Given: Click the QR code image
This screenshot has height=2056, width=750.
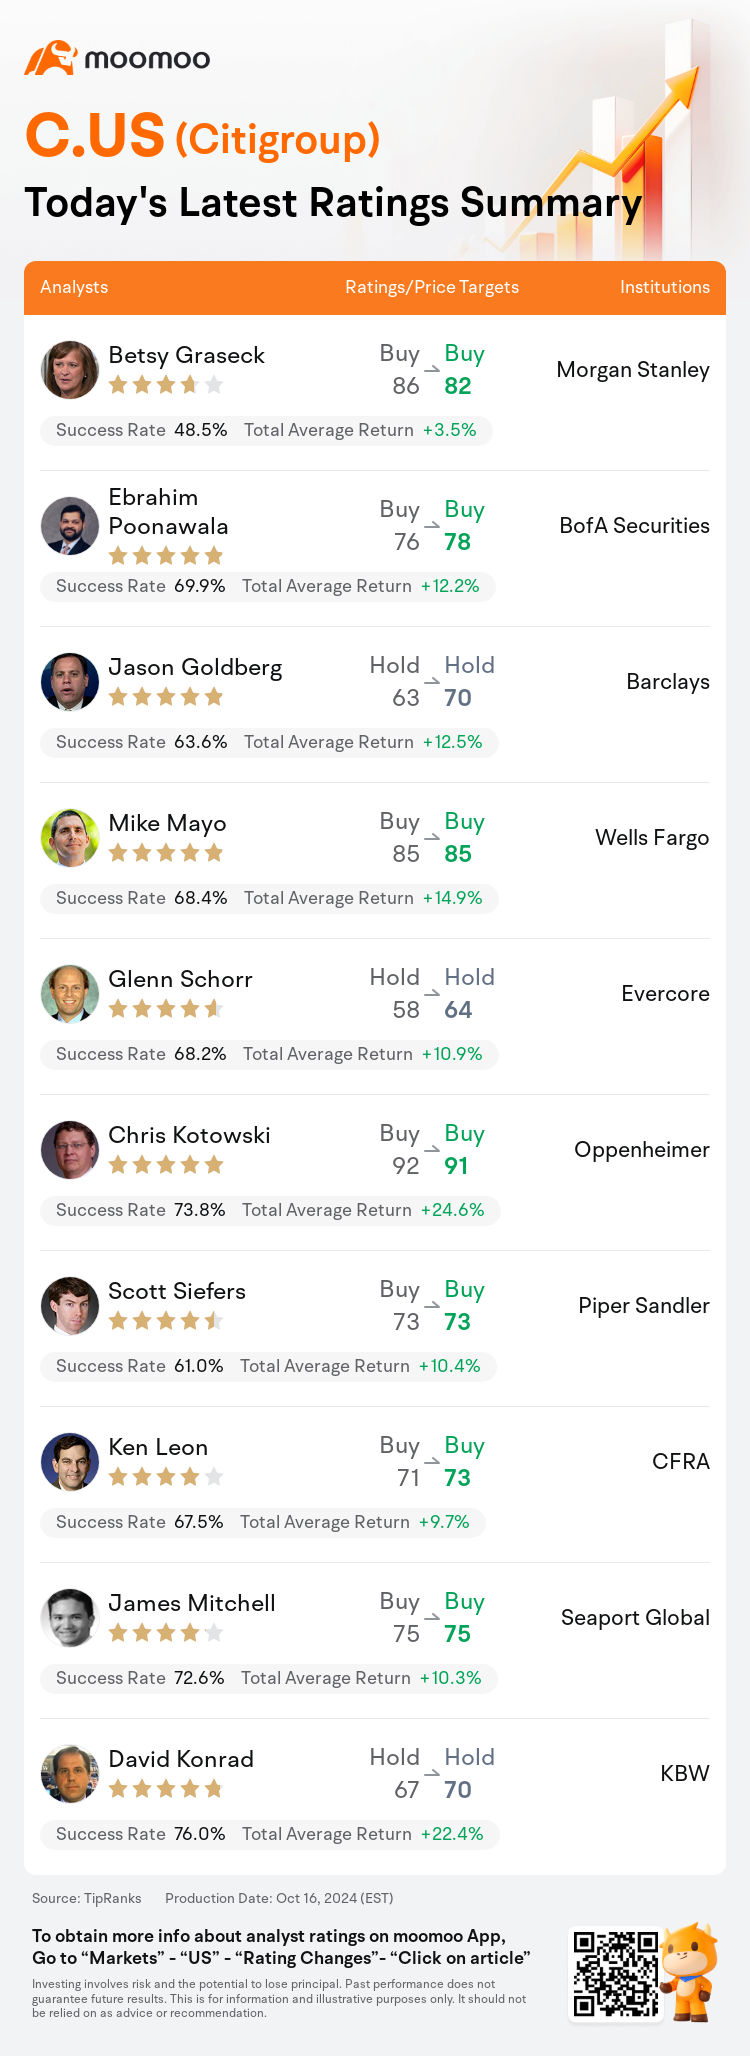Looking at the screenshot, I should 613,1974.
